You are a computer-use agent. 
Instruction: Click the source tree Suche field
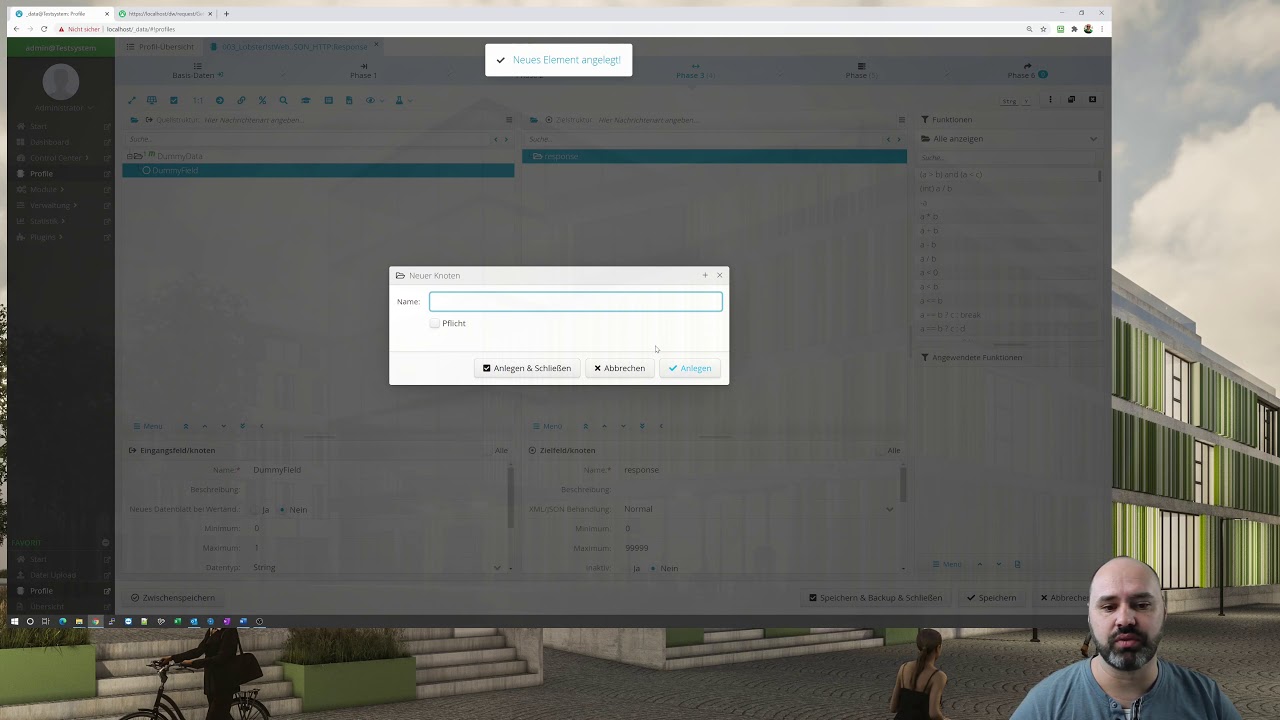coord(308,139)
